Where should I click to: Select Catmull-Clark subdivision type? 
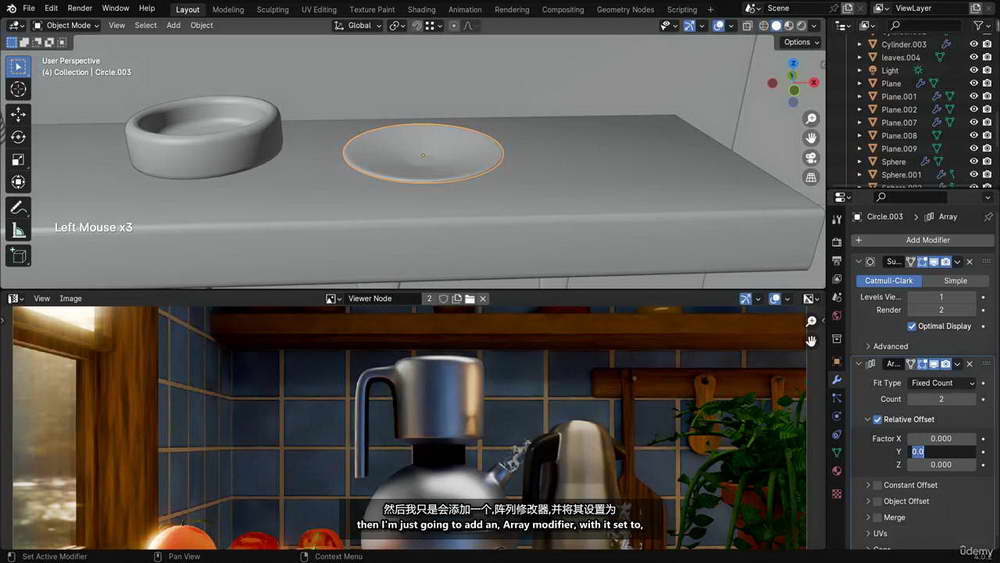pos(888,281)
